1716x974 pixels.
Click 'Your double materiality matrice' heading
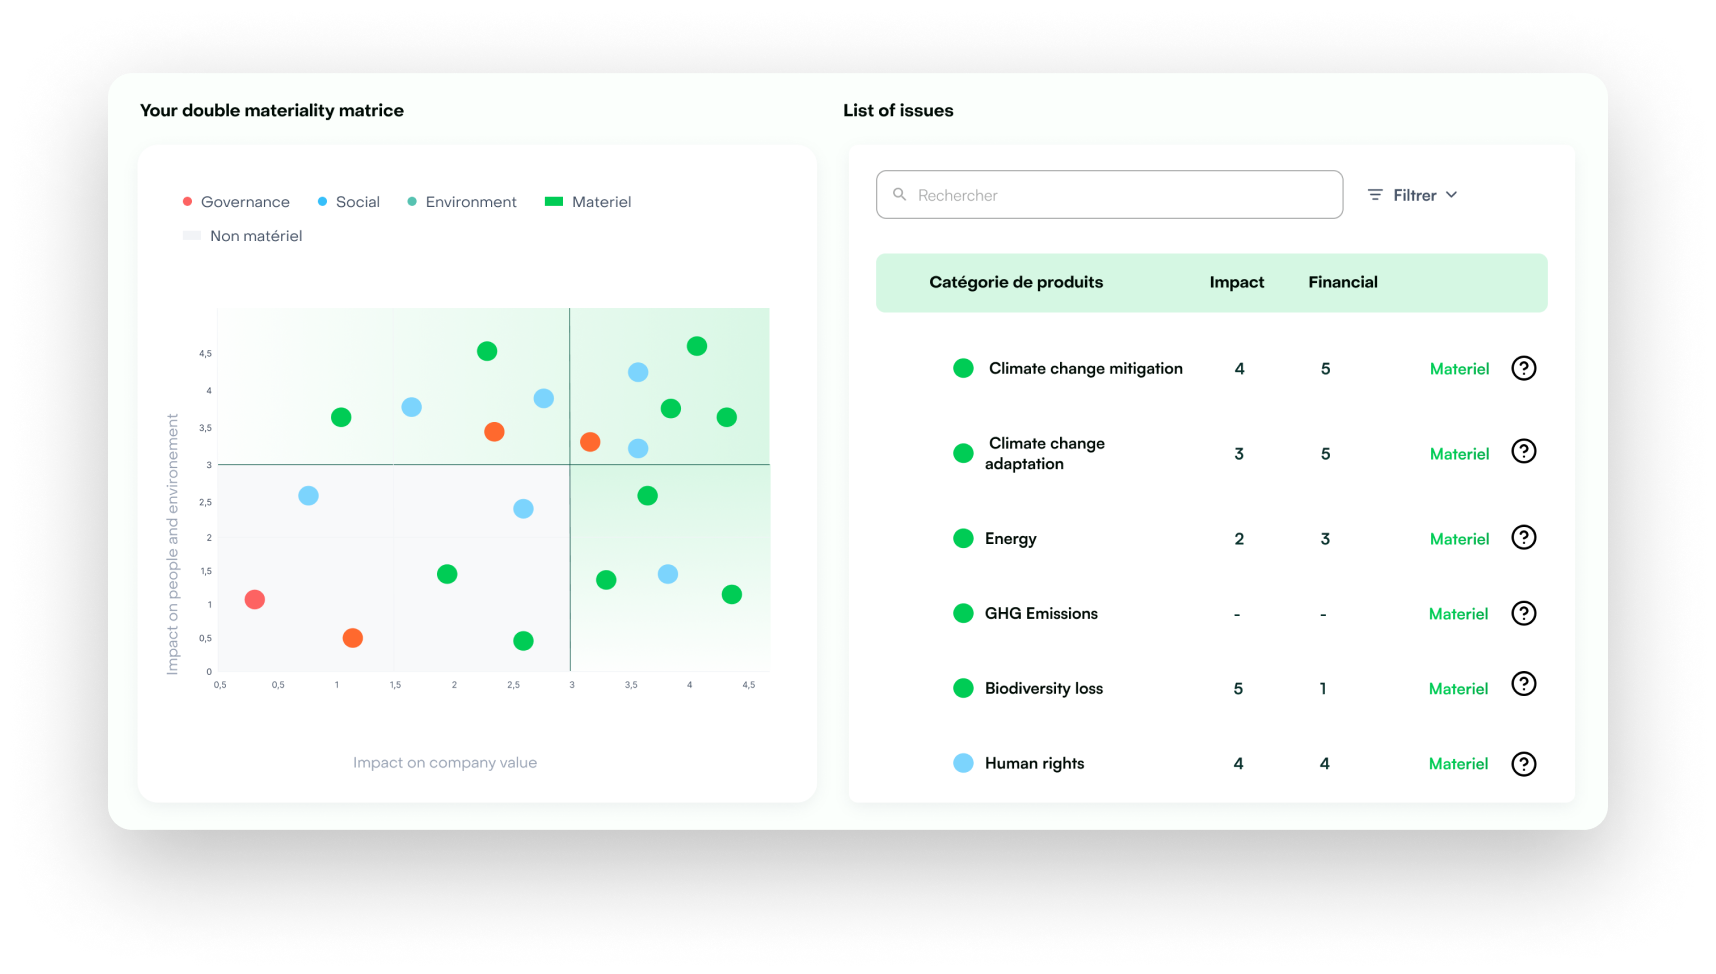(x=272, y=110)
